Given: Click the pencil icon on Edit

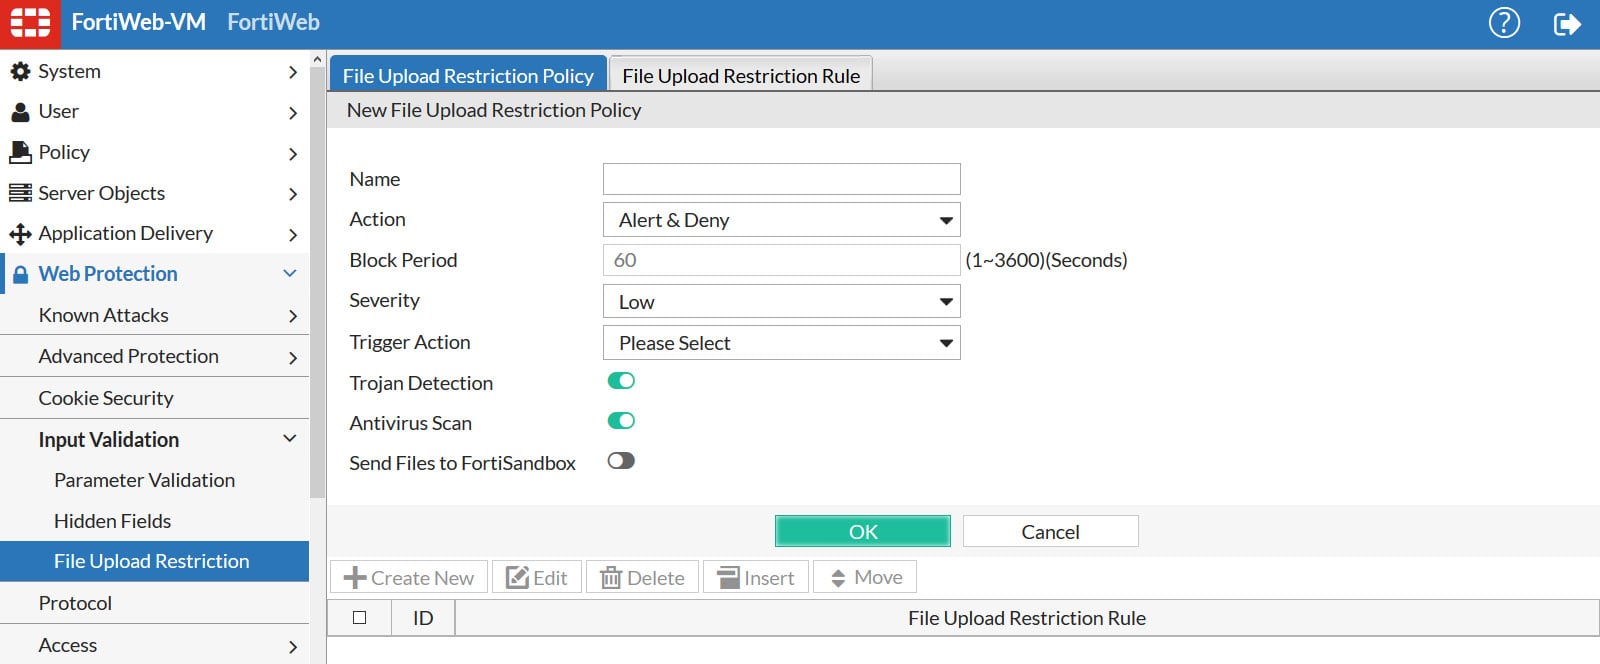Looking at the screenshot, I should click(x=517, y=578).
